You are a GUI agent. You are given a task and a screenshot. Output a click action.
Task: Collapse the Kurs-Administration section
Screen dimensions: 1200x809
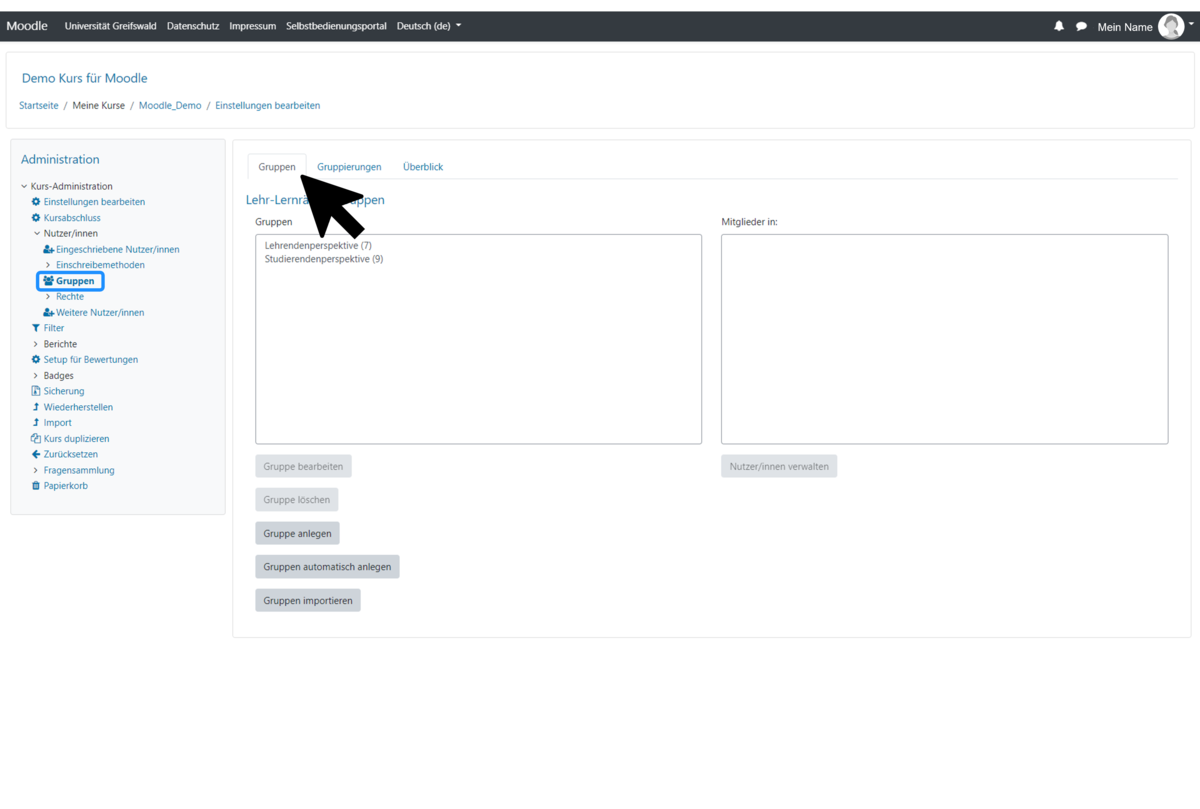24,186
